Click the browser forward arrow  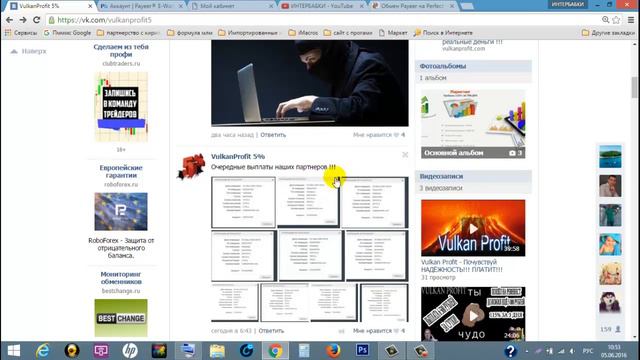[23, 20]
